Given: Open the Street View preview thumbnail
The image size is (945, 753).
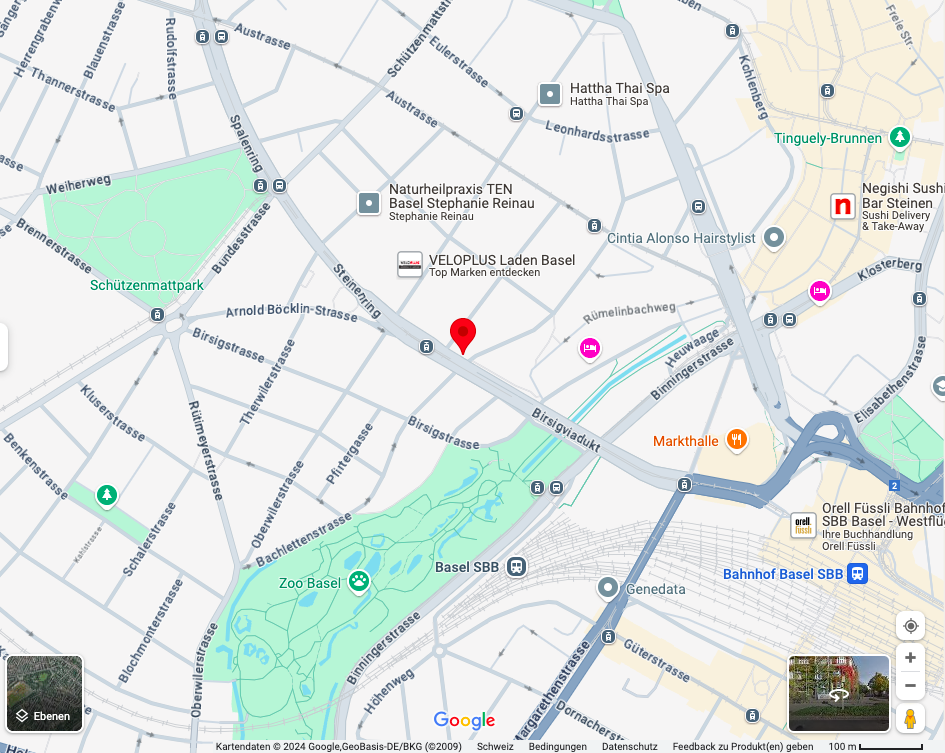Looking at the screenshot, I should 838,693.
